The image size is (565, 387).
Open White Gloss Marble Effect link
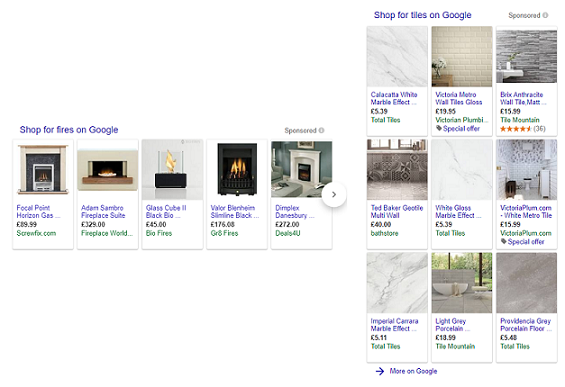tap(458, 212)
